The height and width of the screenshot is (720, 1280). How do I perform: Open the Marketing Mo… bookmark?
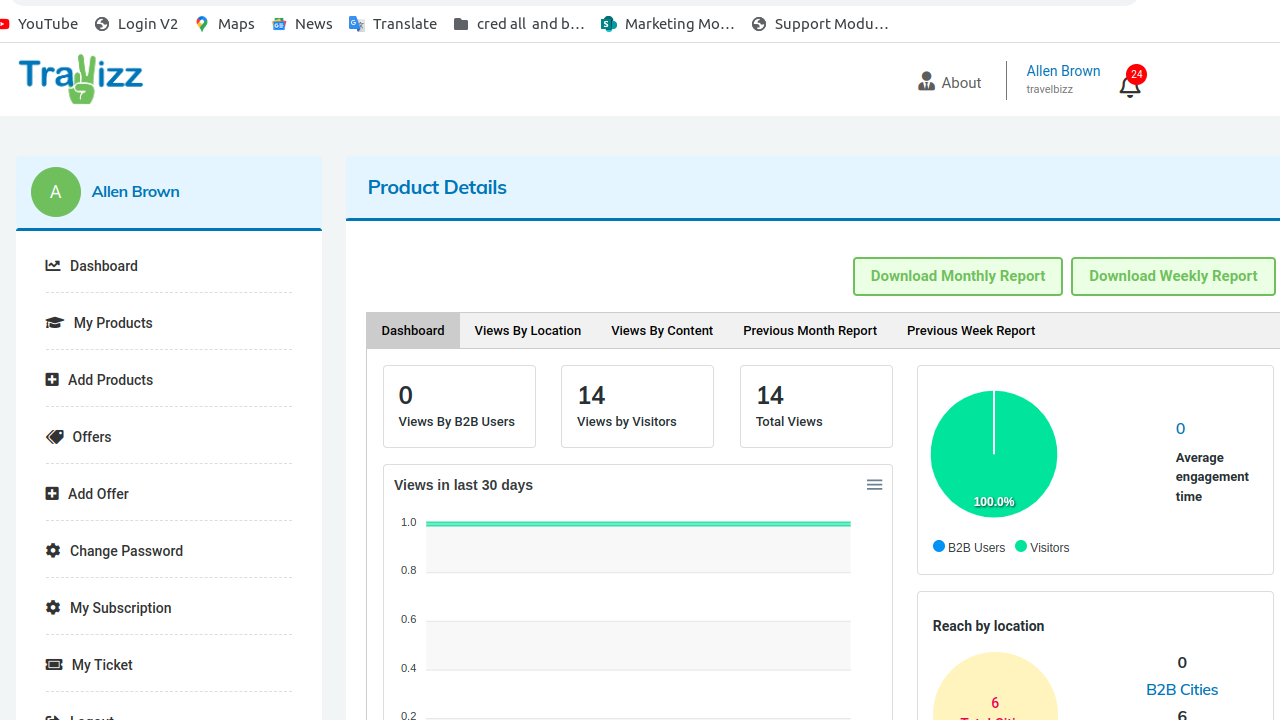tap(668, 24)
